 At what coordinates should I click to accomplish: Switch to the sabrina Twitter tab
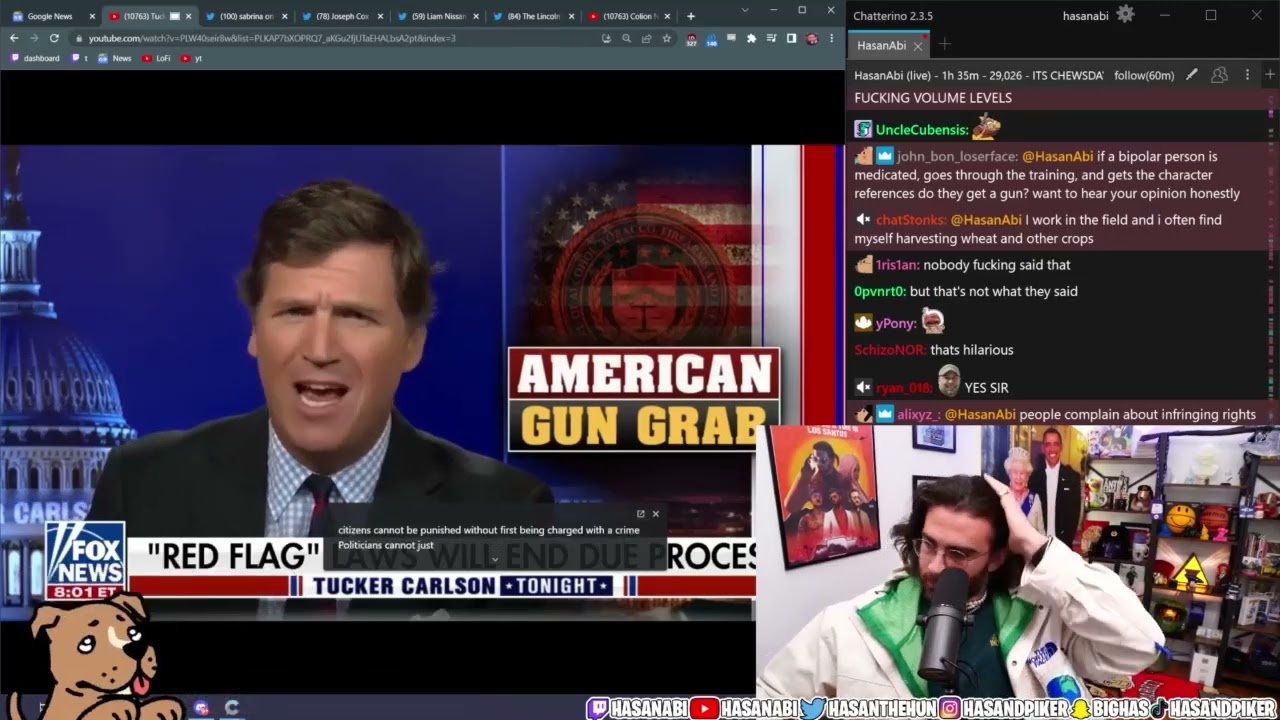coord(245,16)
